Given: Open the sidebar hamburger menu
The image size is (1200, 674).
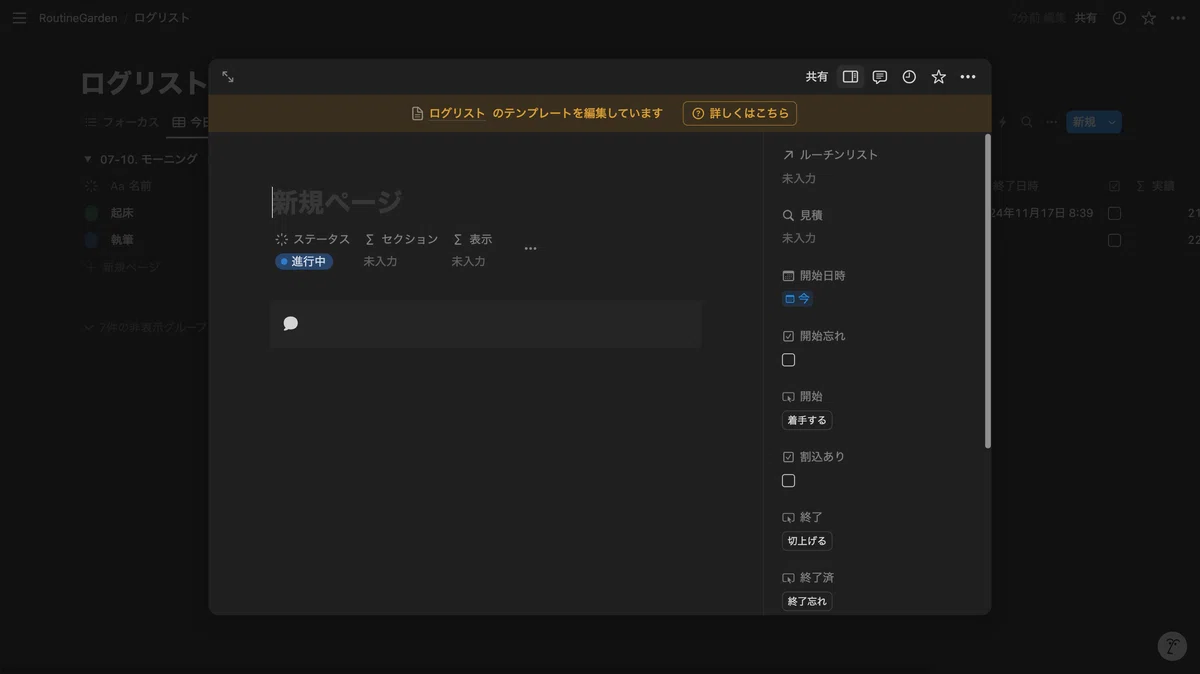Looking at the screenshot, I should [x=19, y=18].
